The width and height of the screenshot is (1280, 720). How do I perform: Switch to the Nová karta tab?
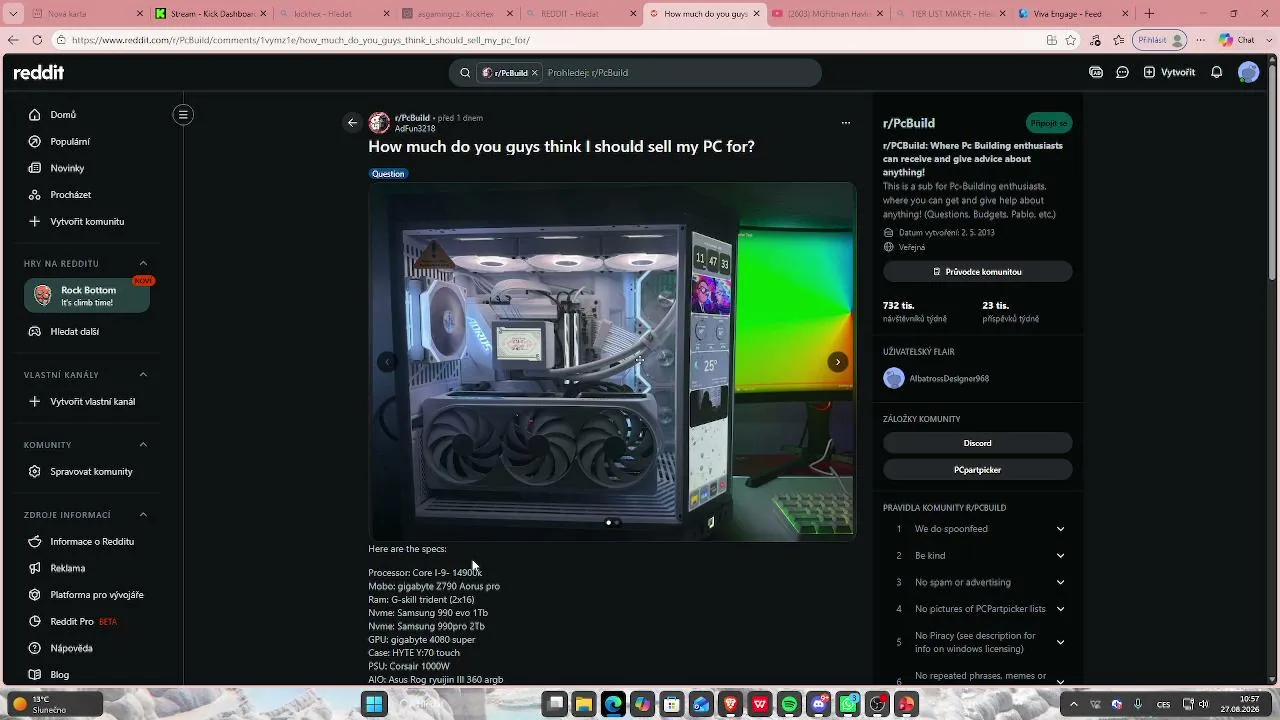pyautogui.click(x=85, y=14)
